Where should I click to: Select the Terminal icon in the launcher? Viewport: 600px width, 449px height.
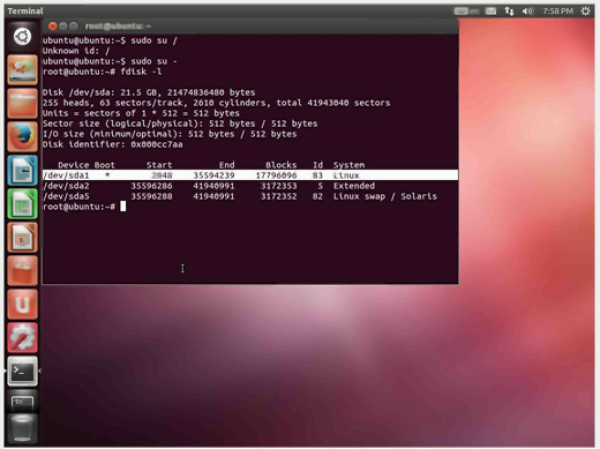pos(22,371)
